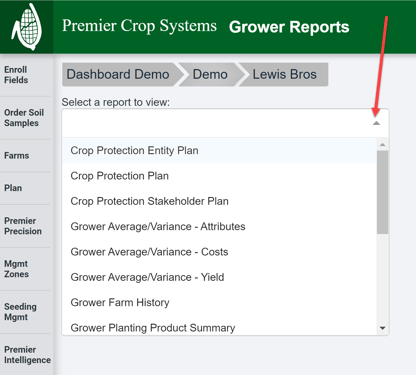Select Crop Protection Plan report
This screenshot has height=375, width=416.
coord(219,176)
